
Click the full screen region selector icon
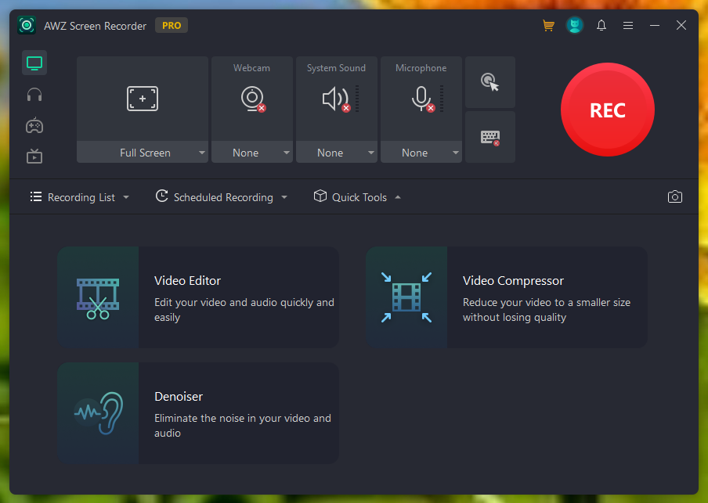pos(142,98)
